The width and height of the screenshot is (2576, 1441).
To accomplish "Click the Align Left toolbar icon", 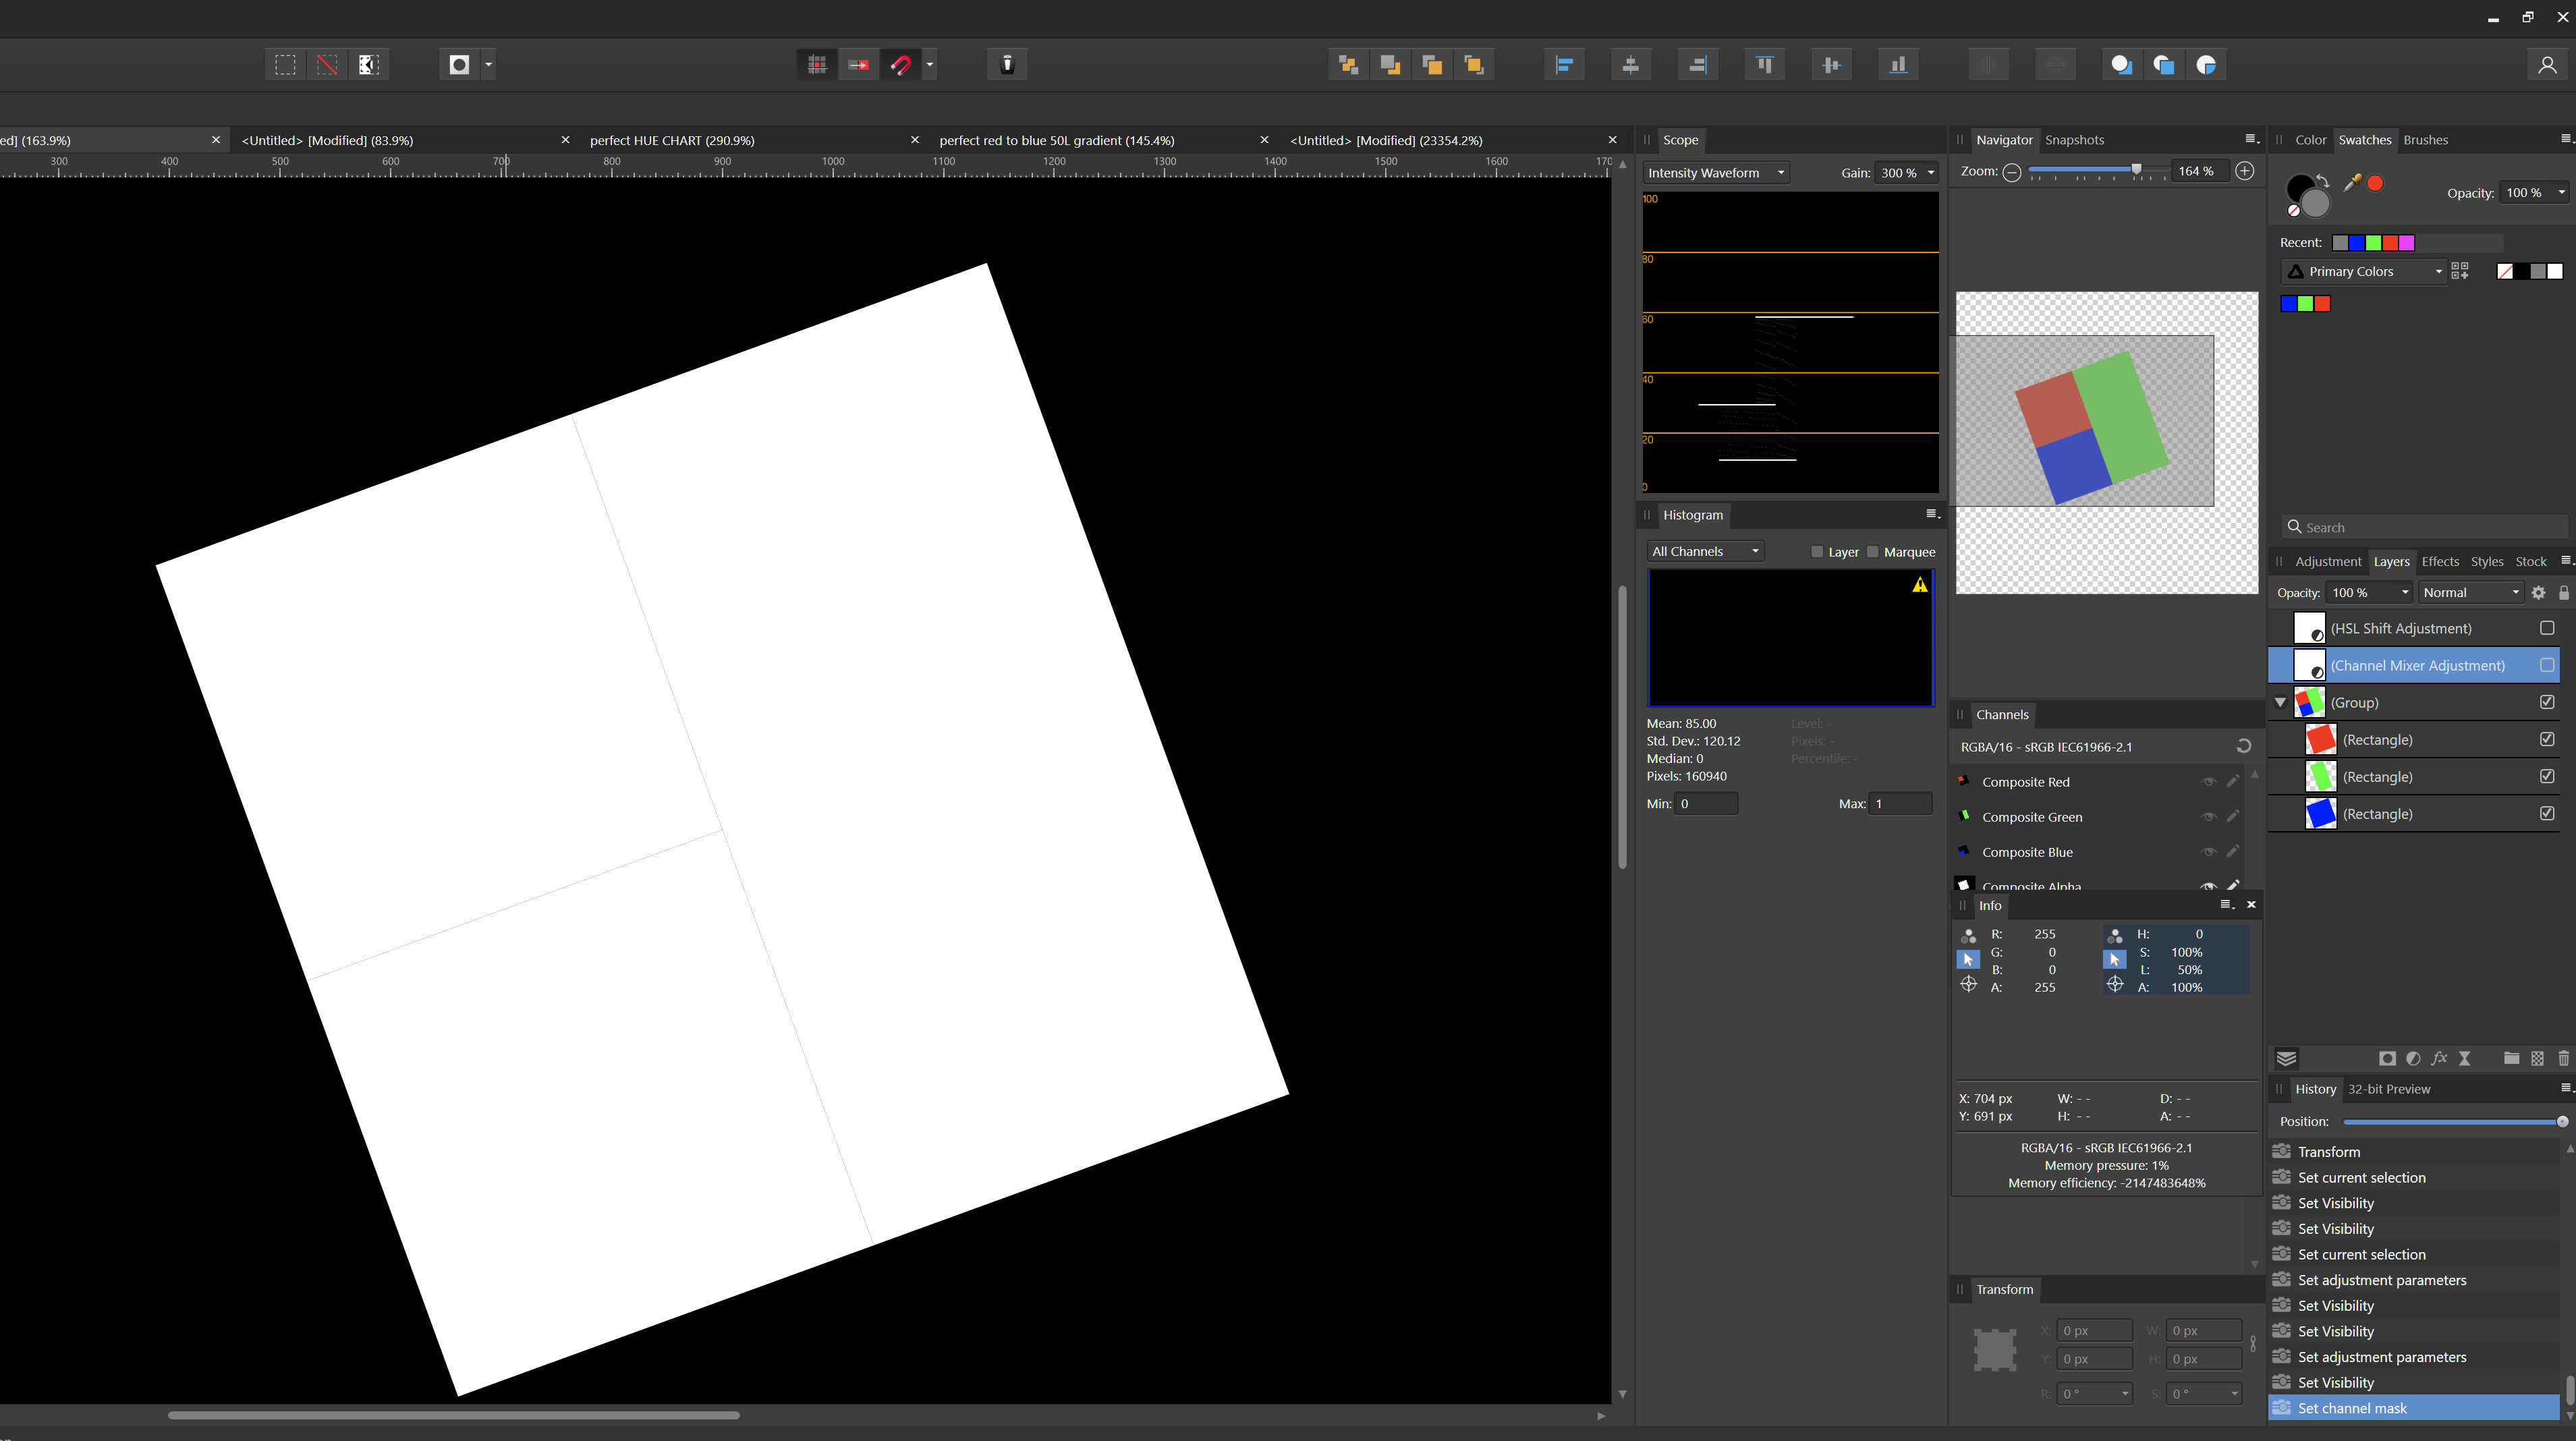I will (1564, 65).
